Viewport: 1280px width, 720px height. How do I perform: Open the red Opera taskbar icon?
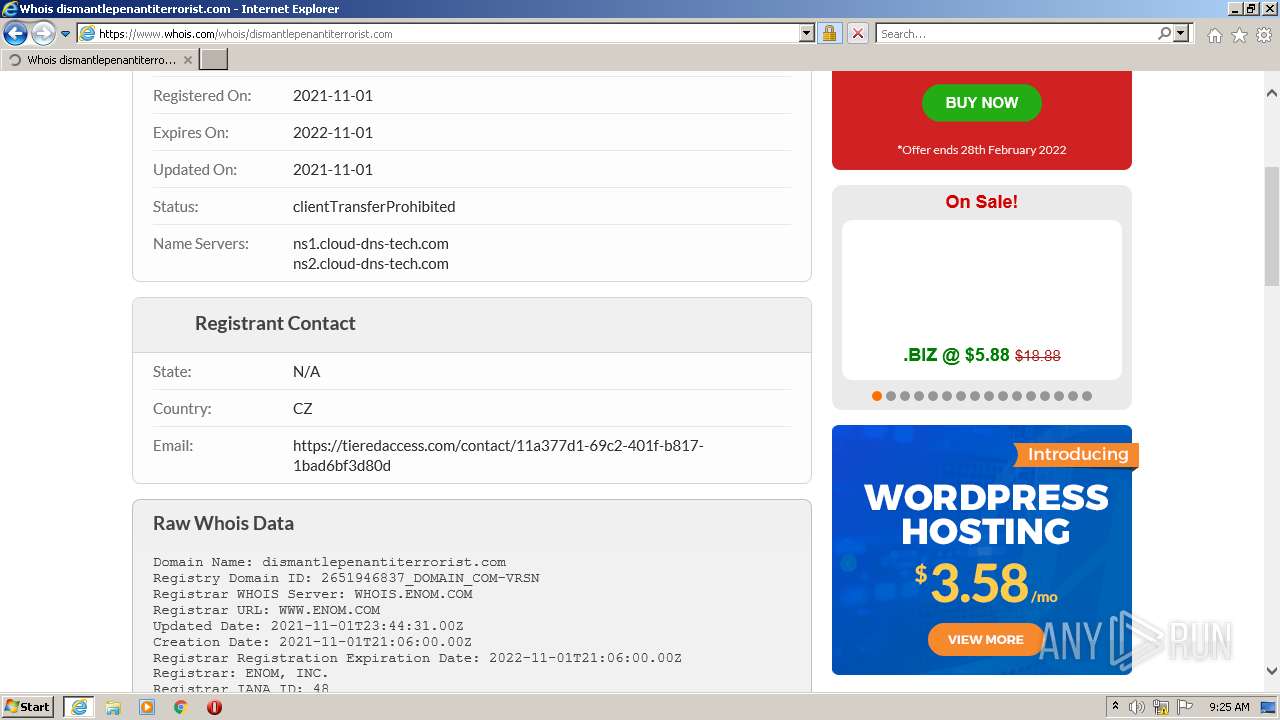click(x=214, y=707)
